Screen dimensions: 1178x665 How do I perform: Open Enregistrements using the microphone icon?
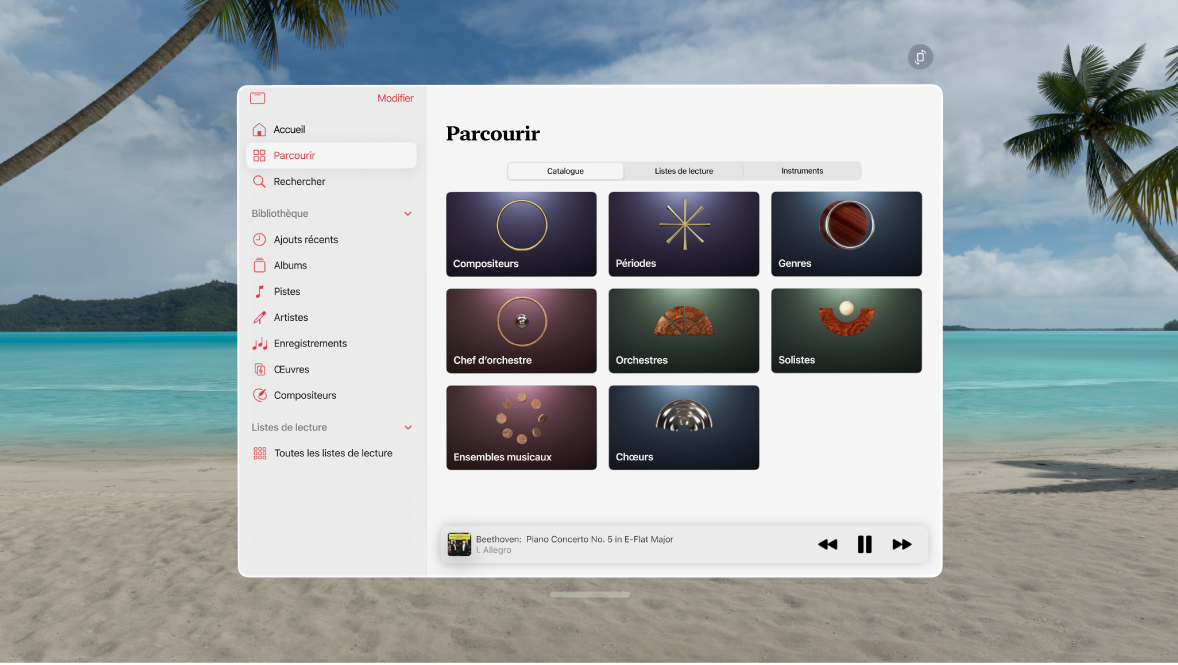pyautogui.click(x=261, y=343)
